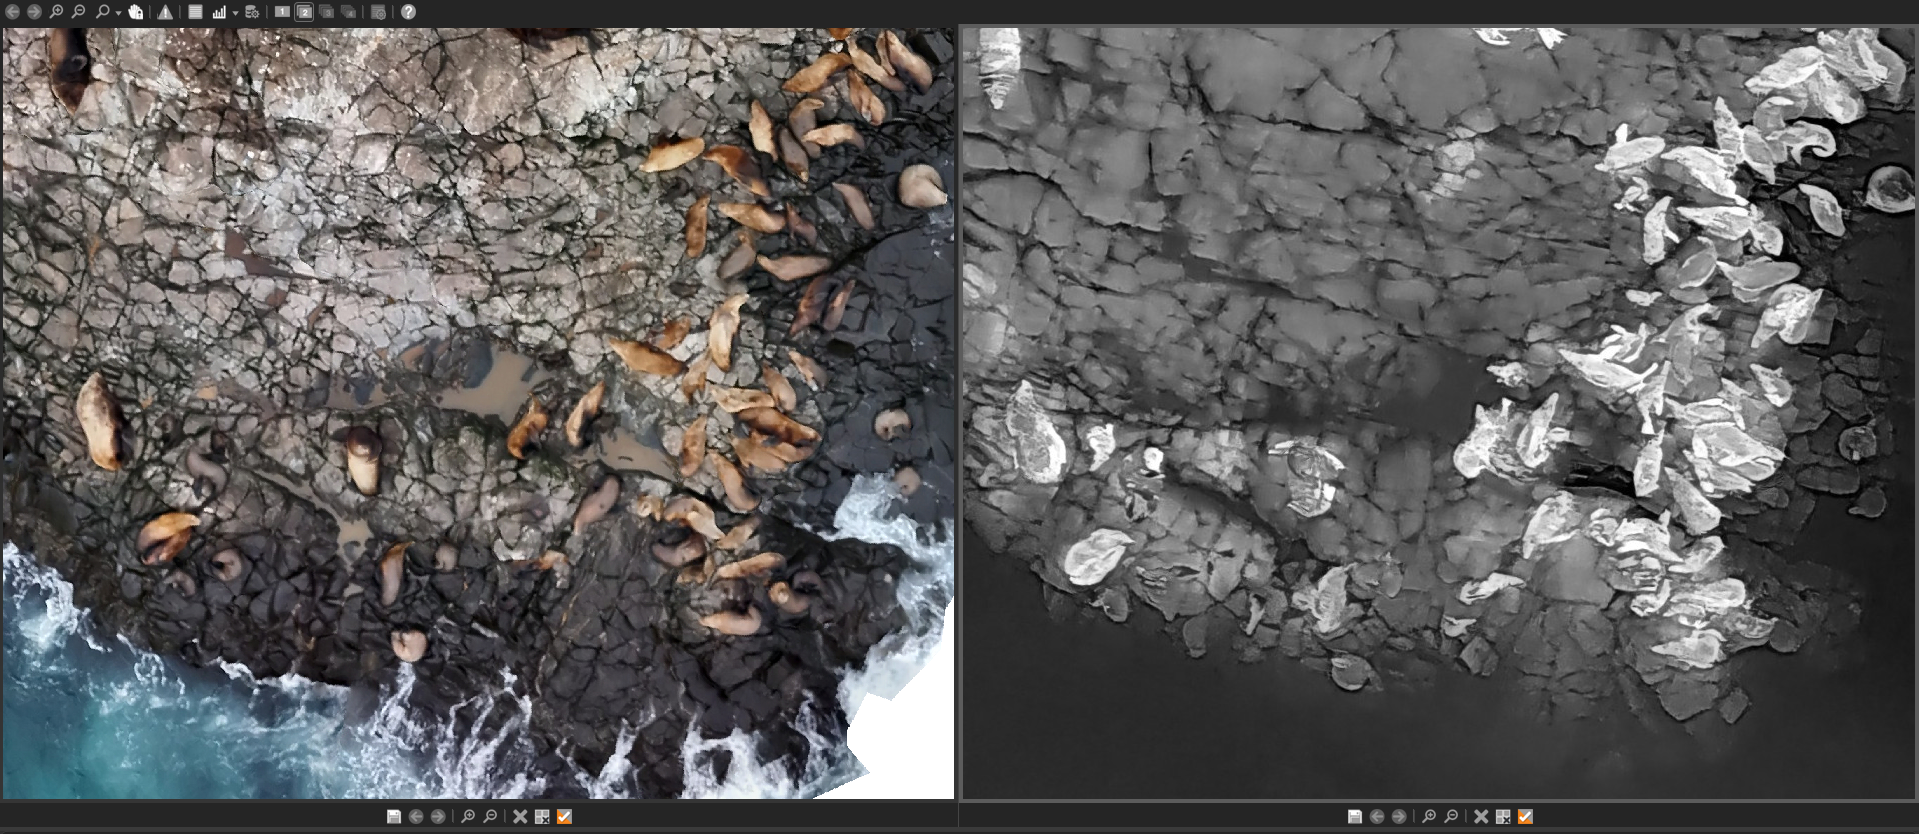This screenshot has height=834, width=1919.
Task: Close the left viewer with X icon
Action: pyautogui.click(x=520, y=817)
